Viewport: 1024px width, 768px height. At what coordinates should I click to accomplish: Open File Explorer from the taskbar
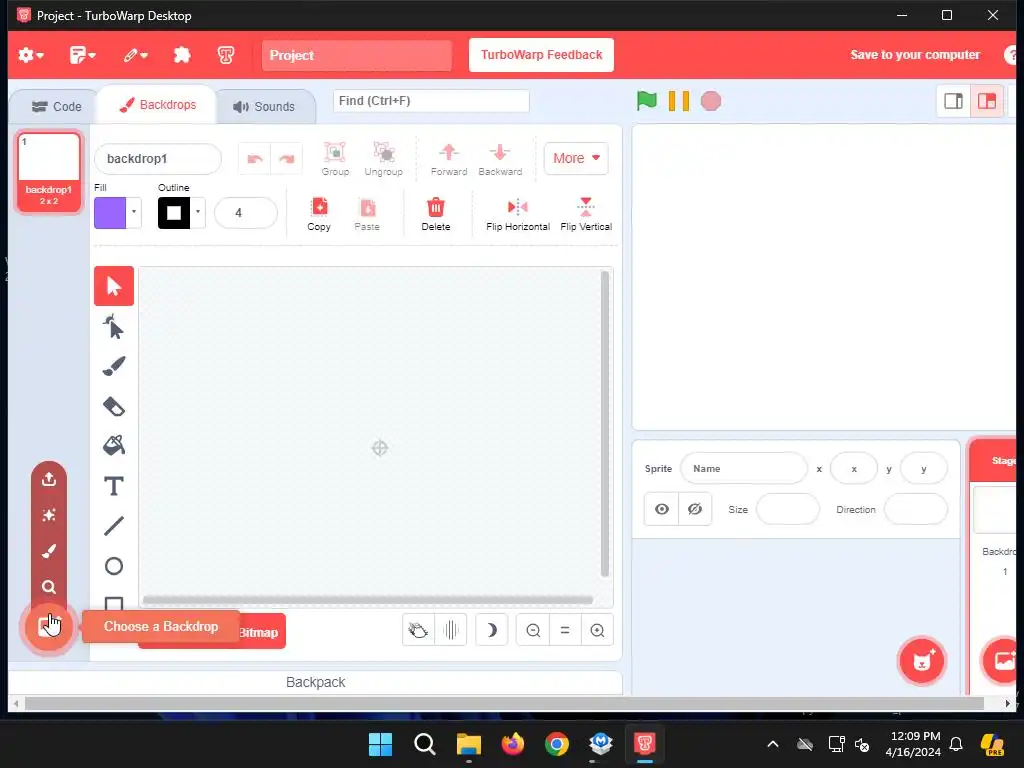click(x=468, y=744)
